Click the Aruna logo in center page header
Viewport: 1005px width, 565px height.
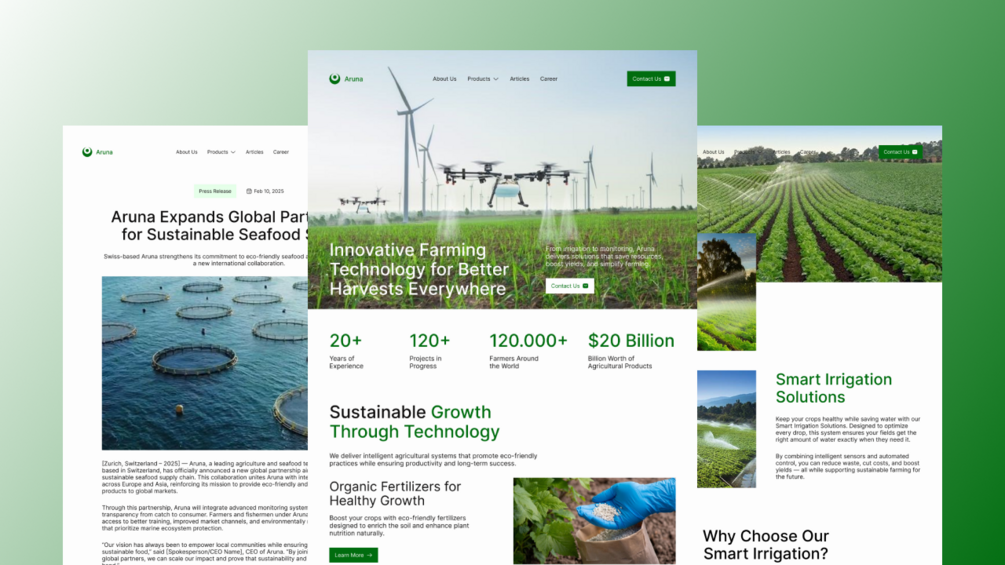point(346,79)
